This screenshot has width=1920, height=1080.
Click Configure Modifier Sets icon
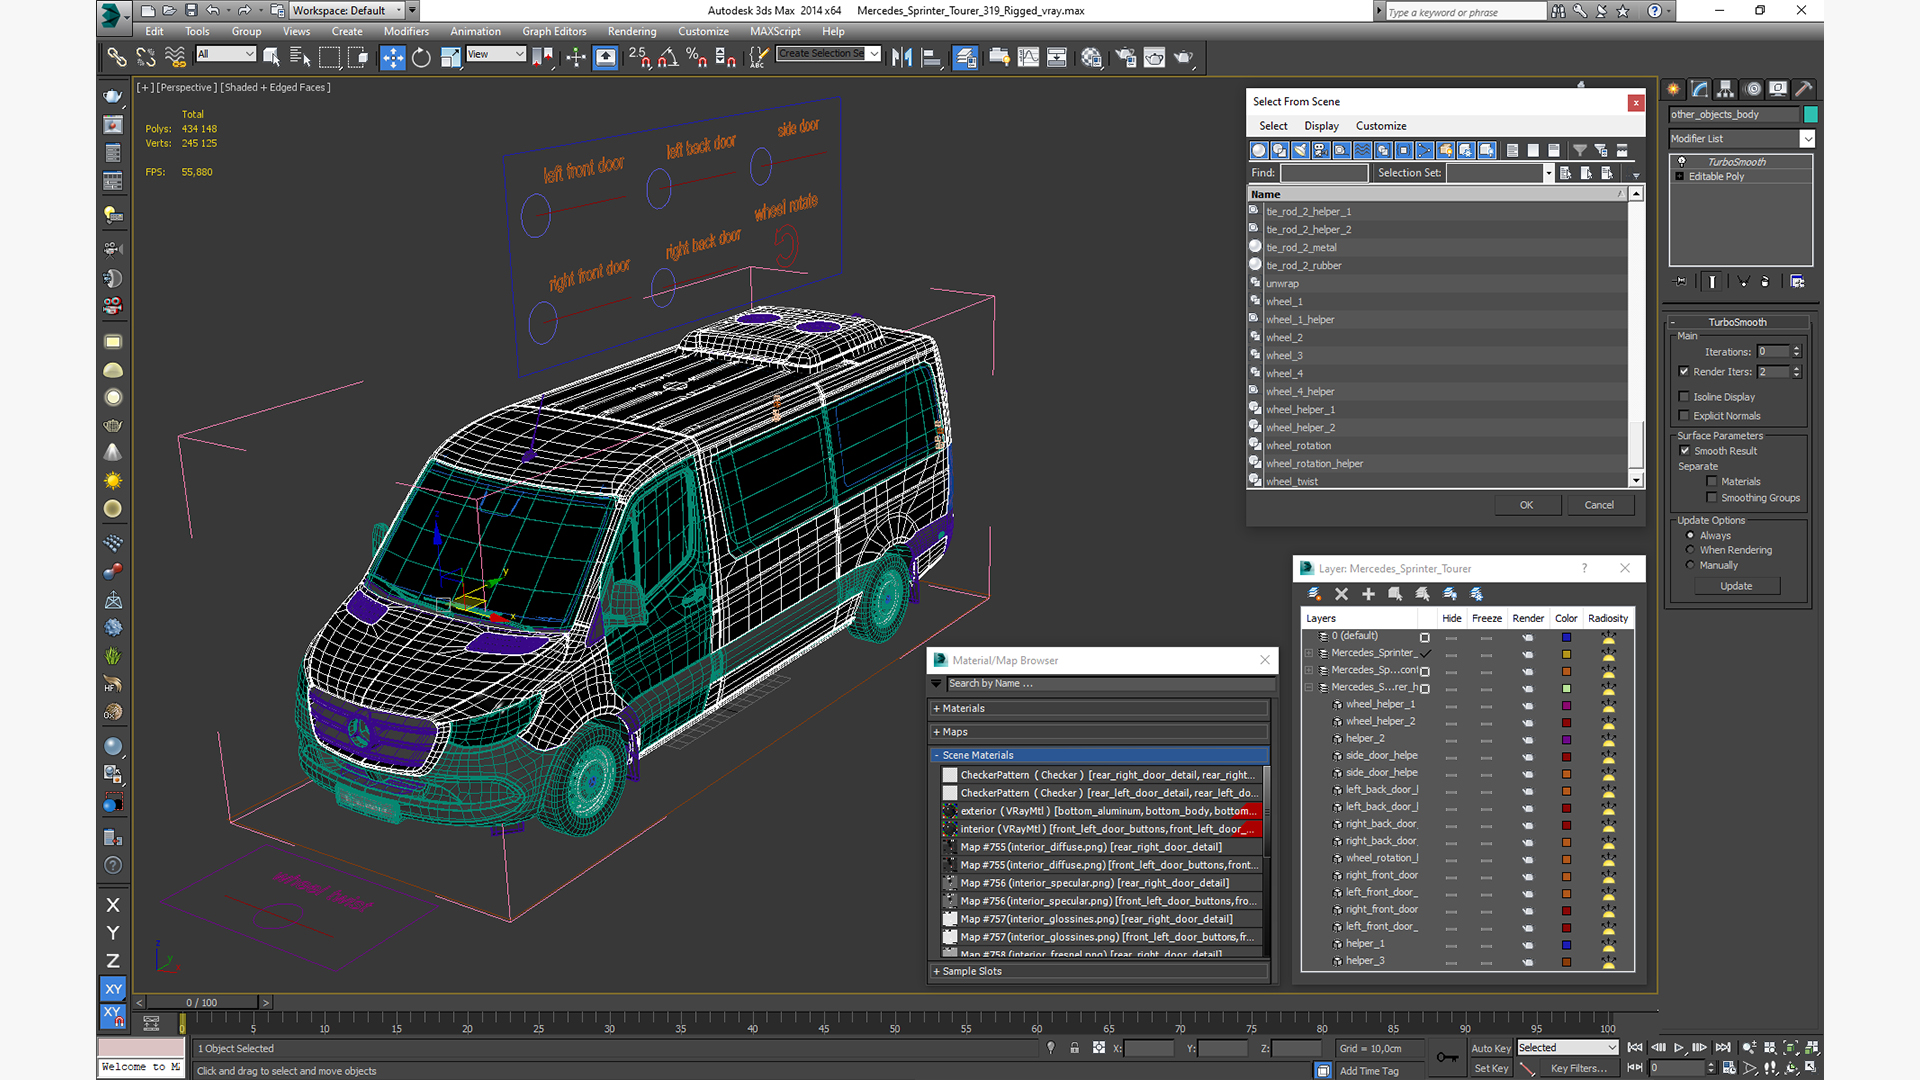pyautogui.click(x=1797, y=282)
